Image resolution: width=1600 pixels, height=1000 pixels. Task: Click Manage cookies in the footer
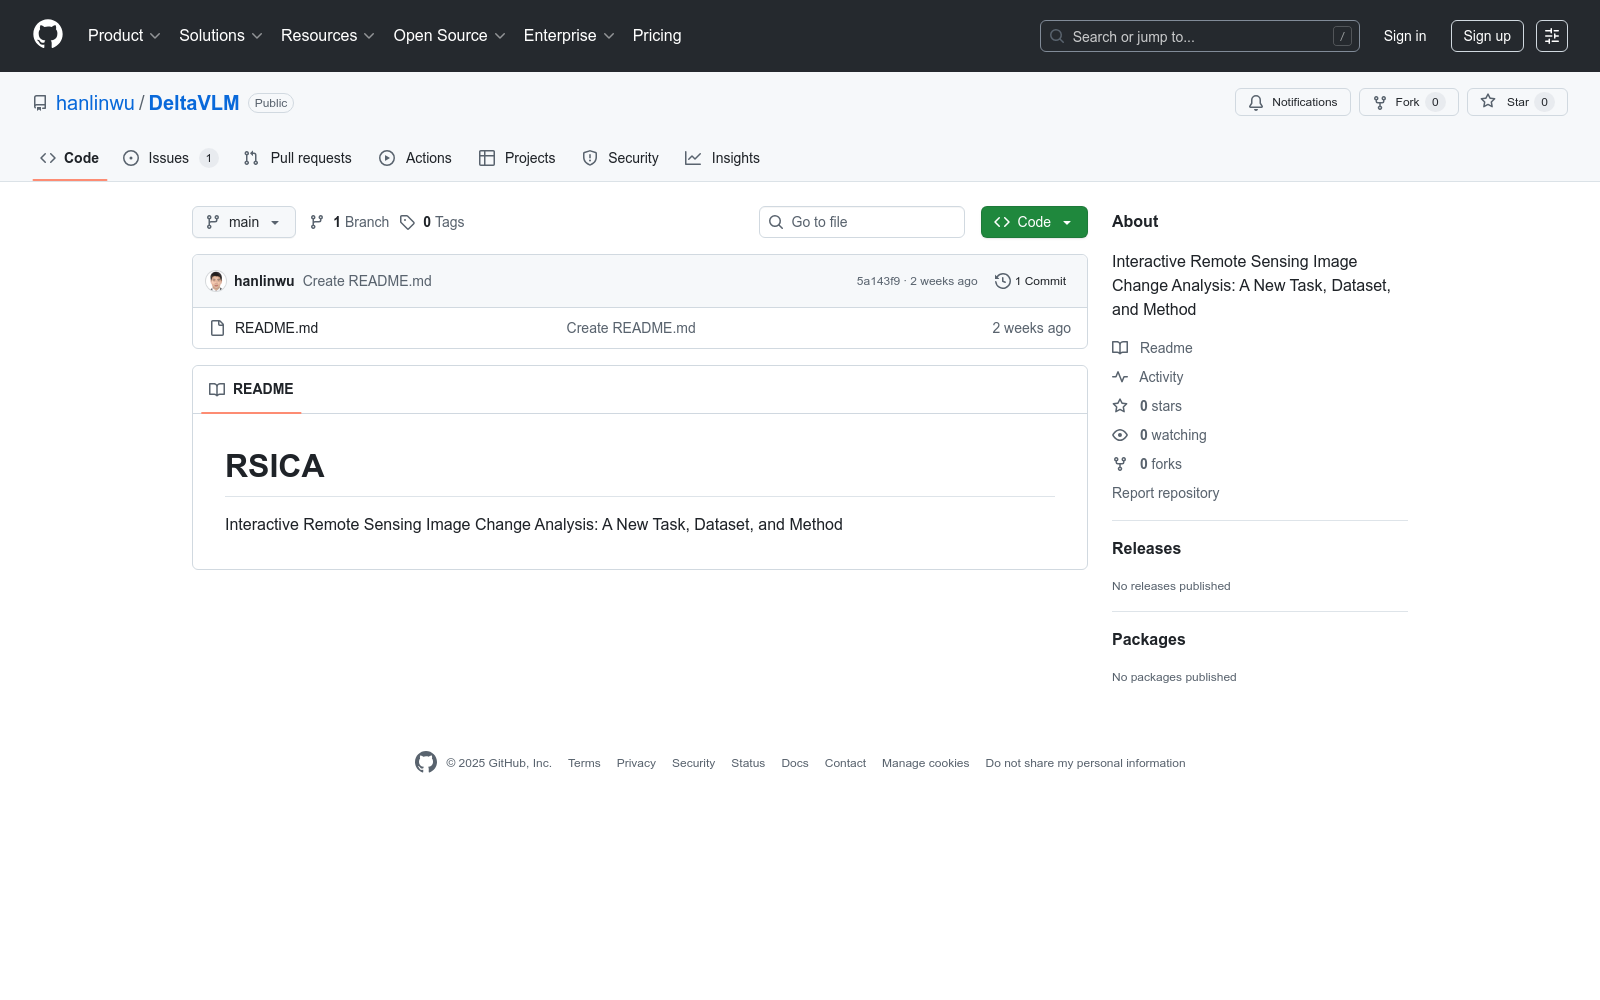(925, 763)
